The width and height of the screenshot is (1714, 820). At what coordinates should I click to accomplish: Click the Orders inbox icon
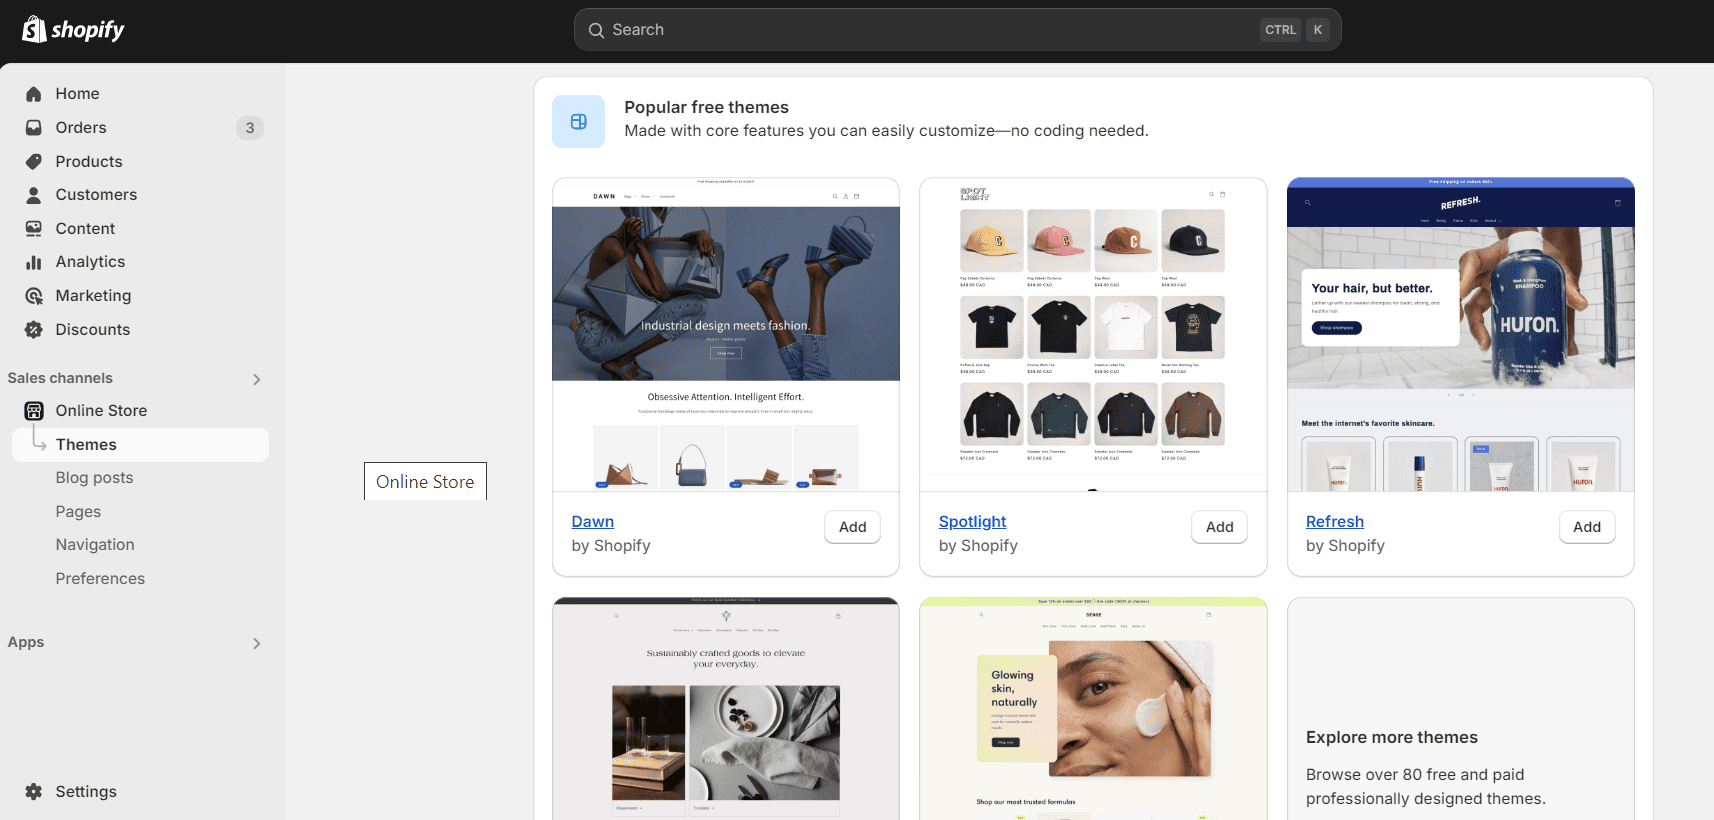[34, 128]
